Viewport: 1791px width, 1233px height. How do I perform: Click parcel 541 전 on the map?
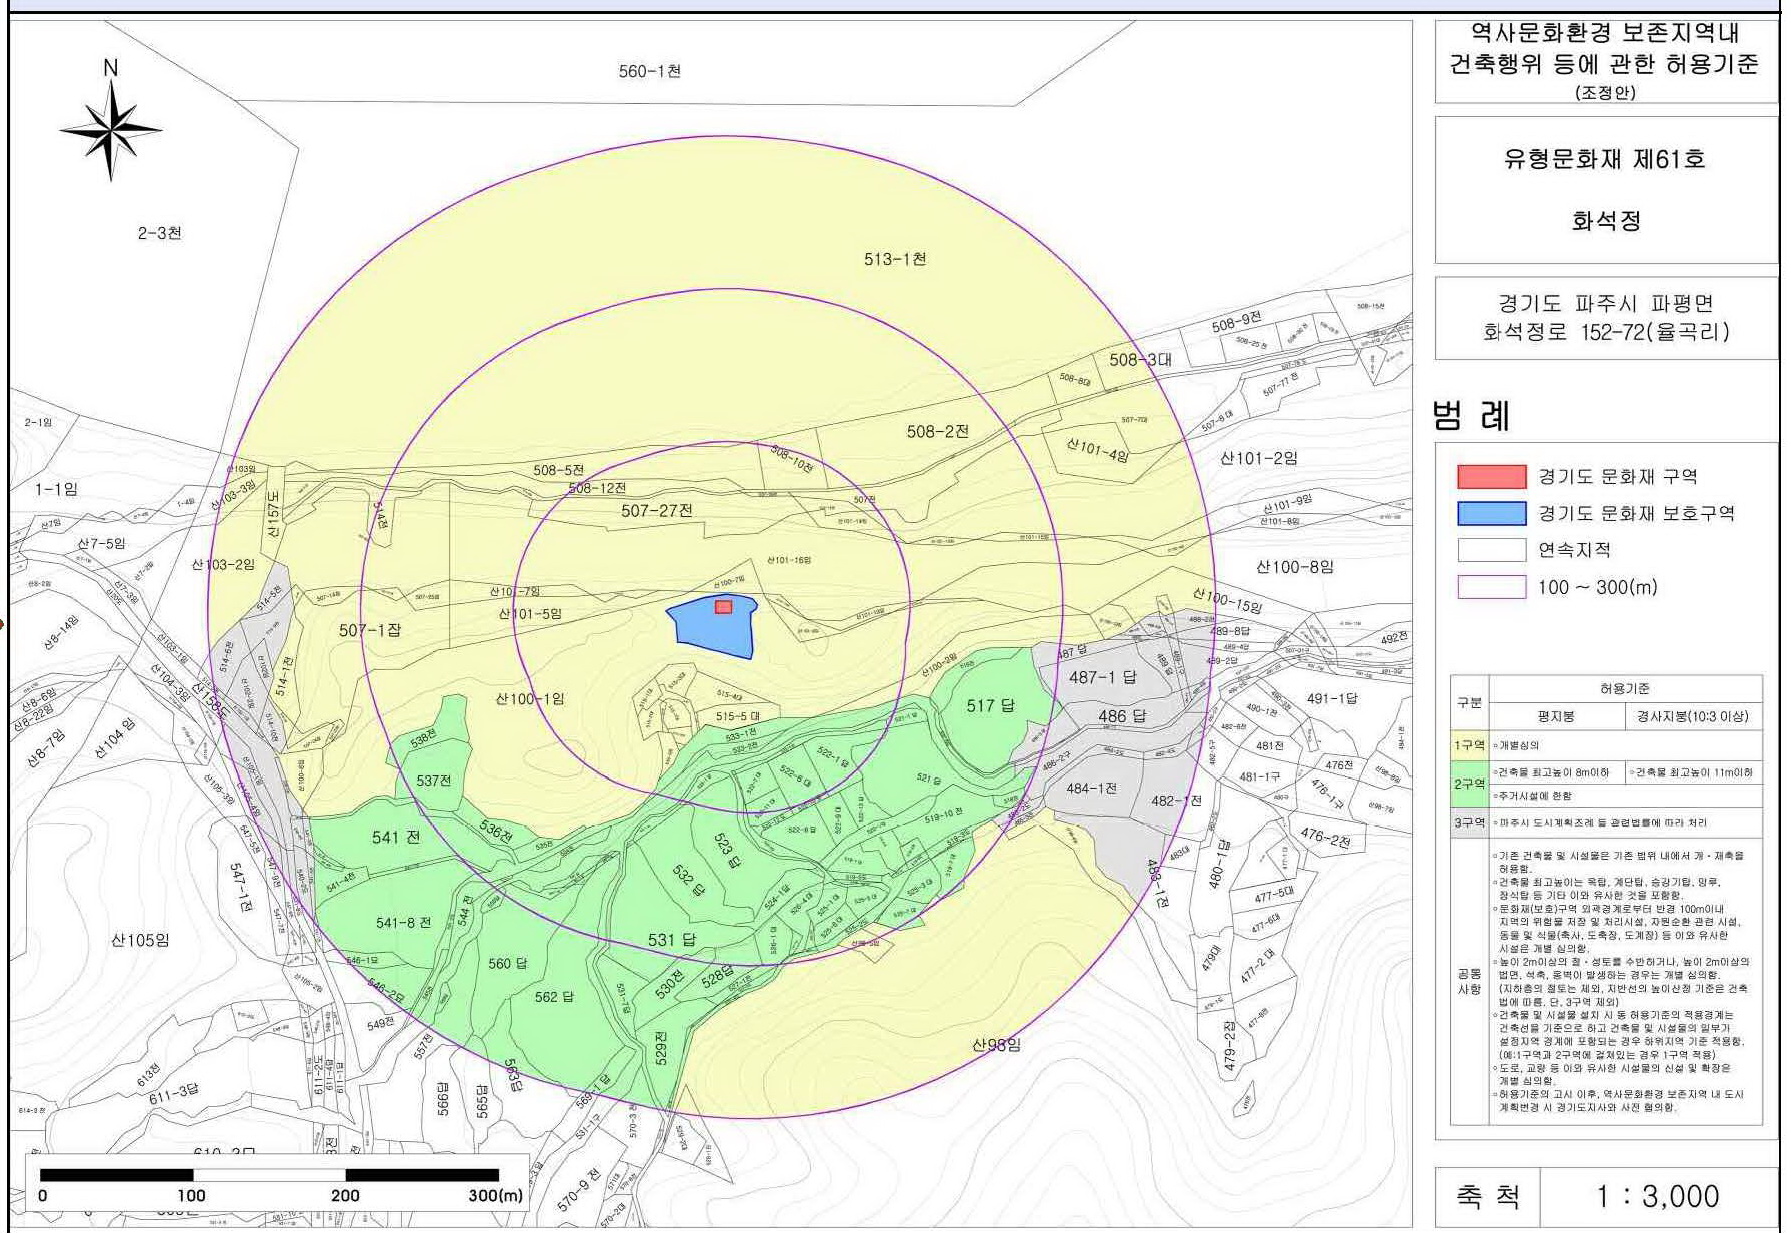pos(395,838)
